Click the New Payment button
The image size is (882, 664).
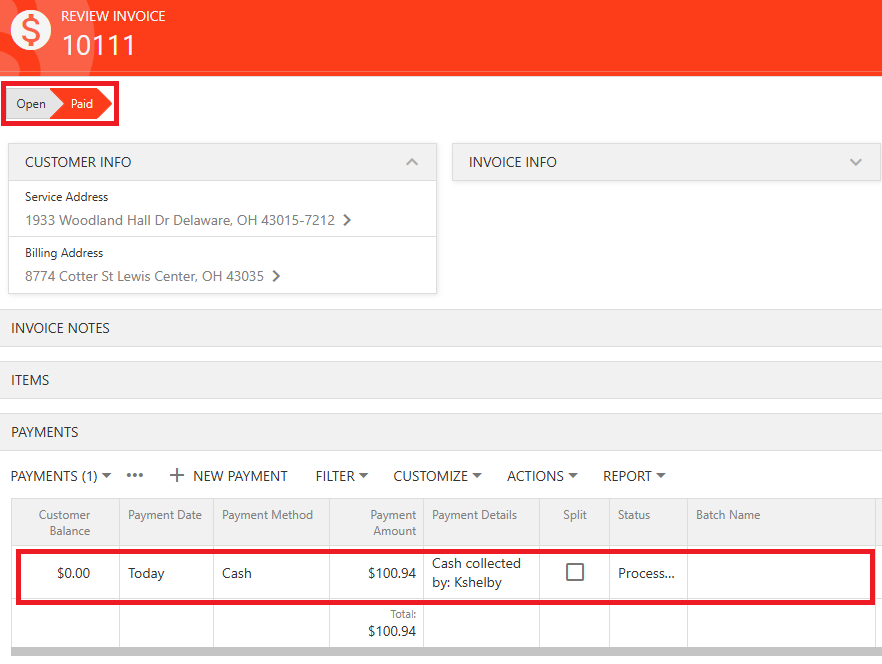pyautogui.click(x=228, y=476)
